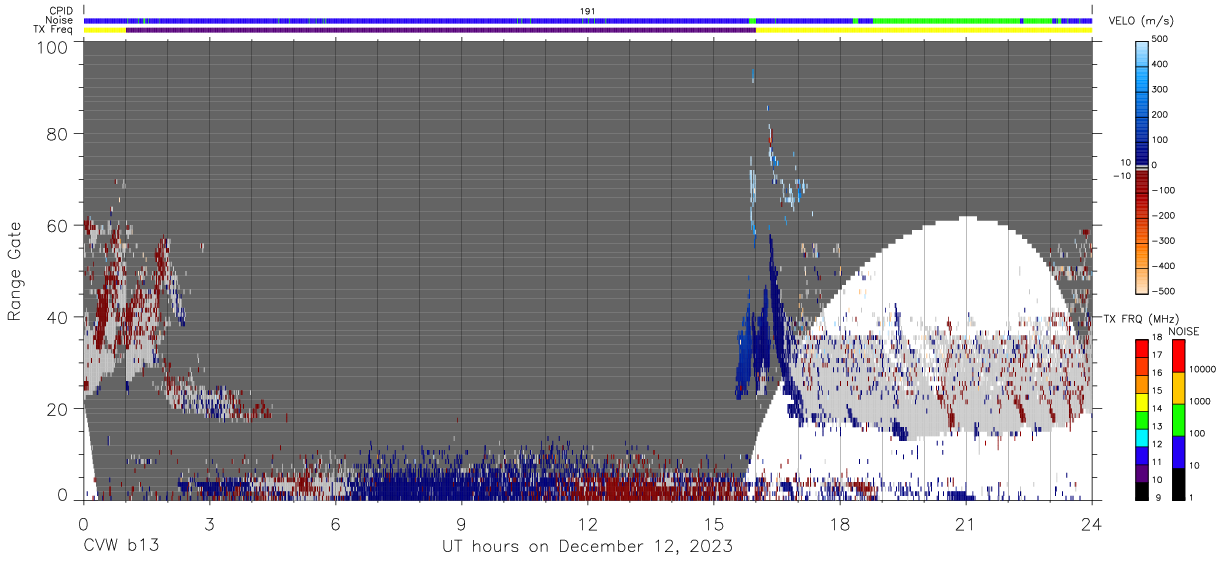The width and height of the screenshot is (1228, 567).
Task: Click the '1000' NOISE legend label
Action: (x=1200, y=400)
